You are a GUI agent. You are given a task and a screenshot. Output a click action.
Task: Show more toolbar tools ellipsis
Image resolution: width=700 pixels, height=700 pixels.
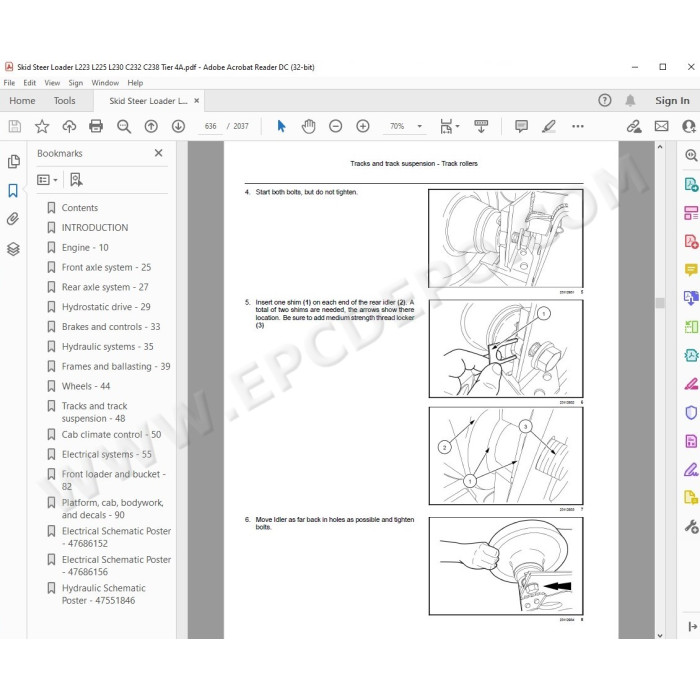pos(578,126)
